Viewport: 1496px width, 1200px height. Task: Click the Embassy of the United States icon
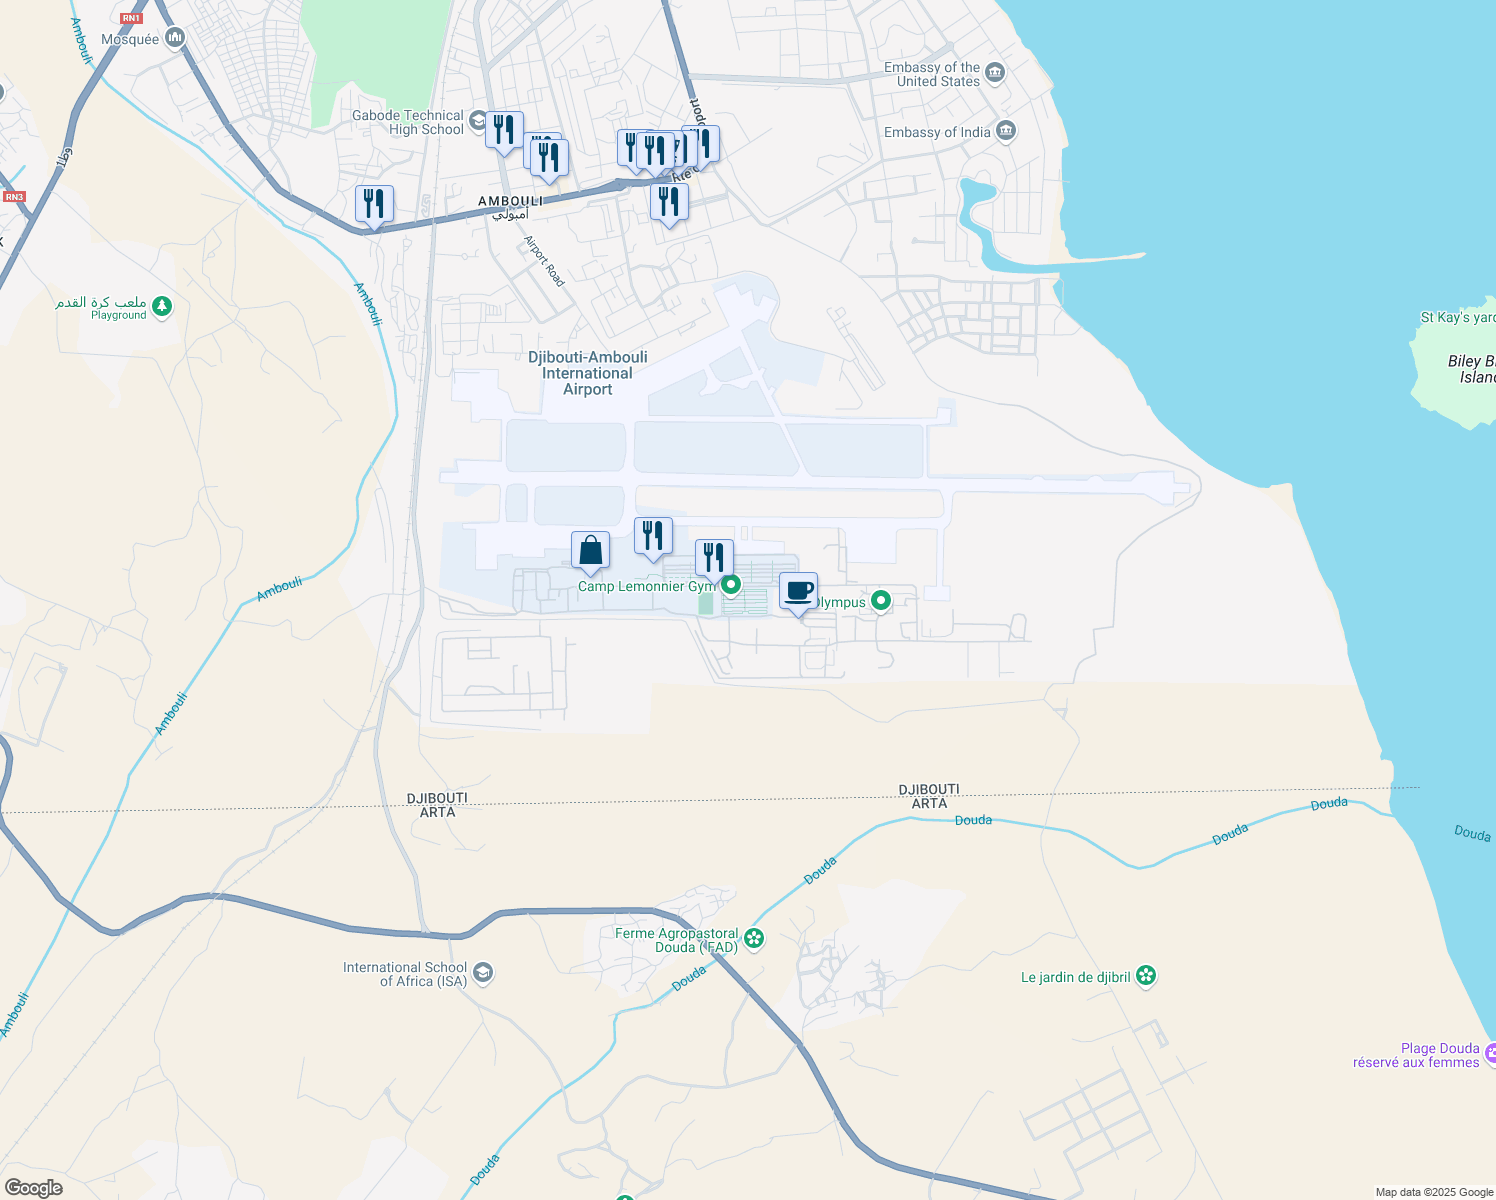pos(995,72)
